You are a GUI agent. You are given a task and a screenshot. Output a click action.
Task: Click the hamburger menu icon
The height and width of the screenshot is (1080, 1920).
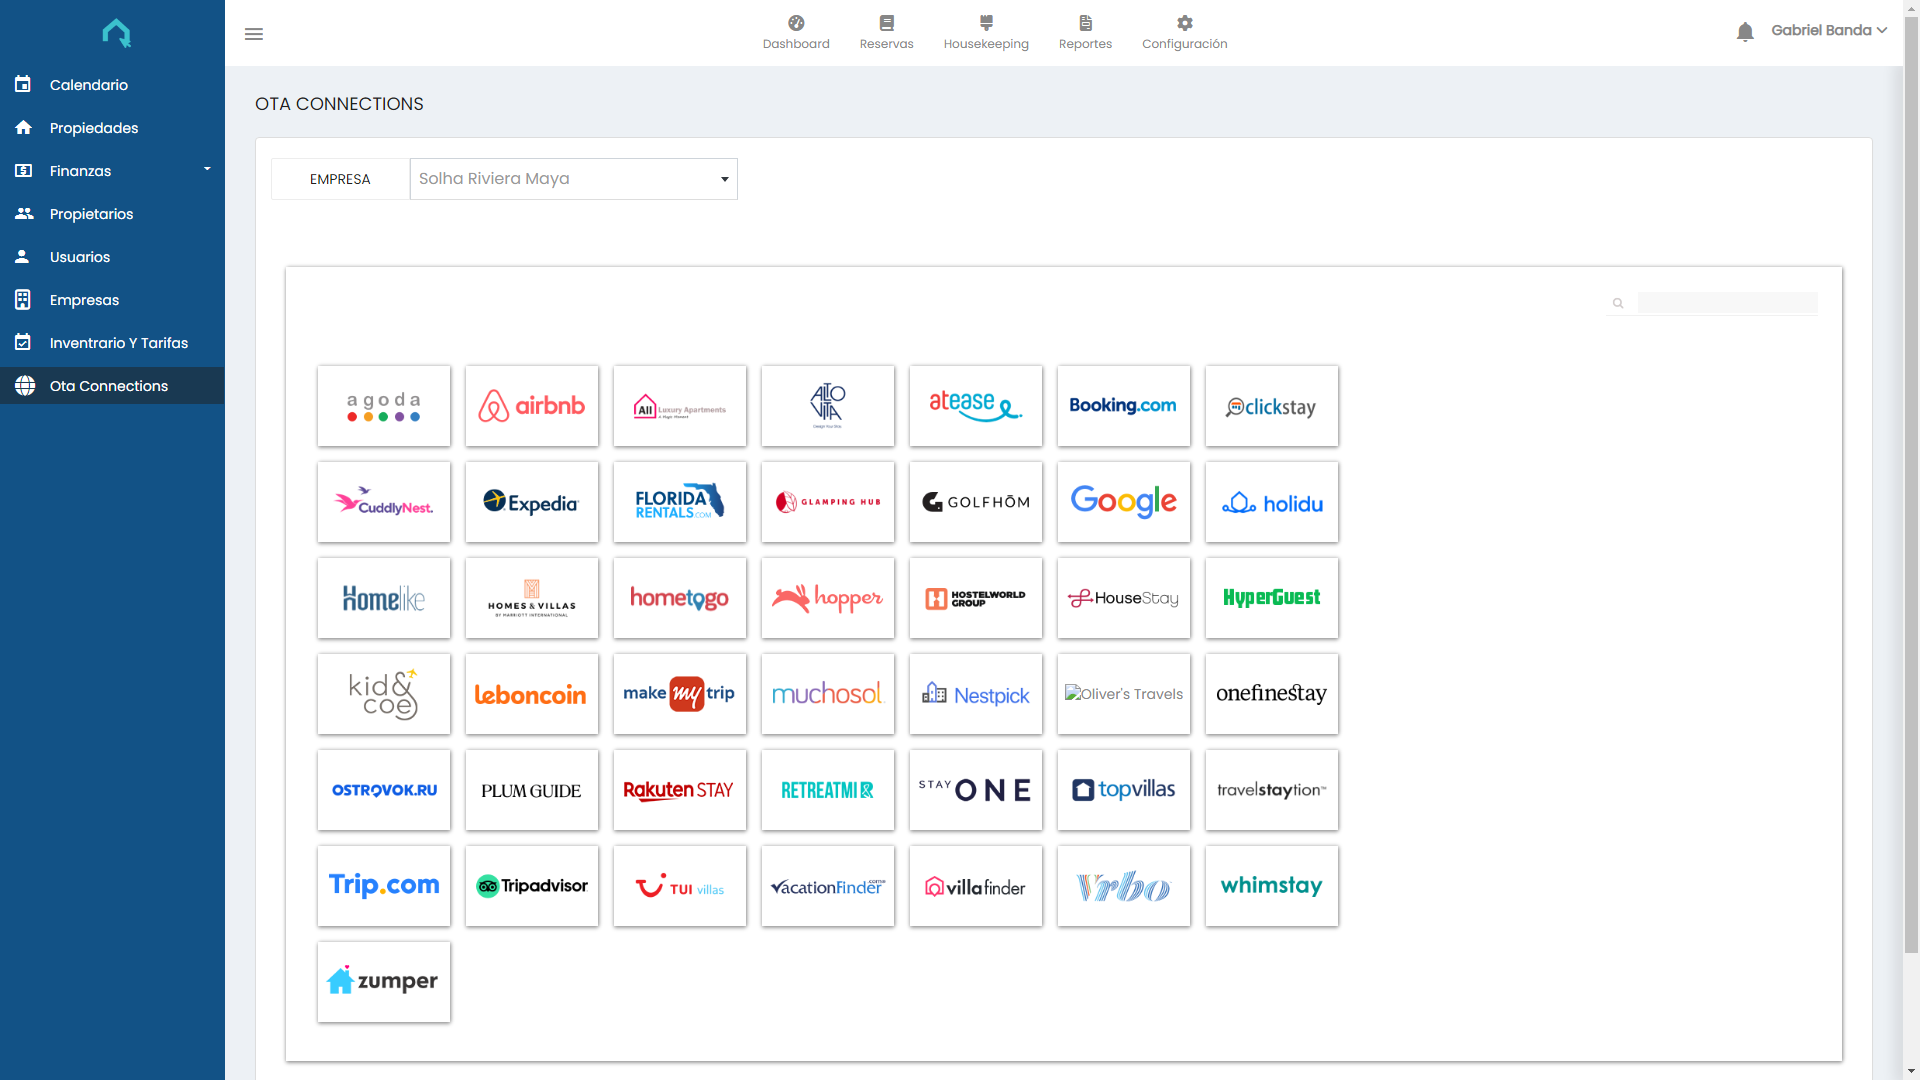pos(254,34)
